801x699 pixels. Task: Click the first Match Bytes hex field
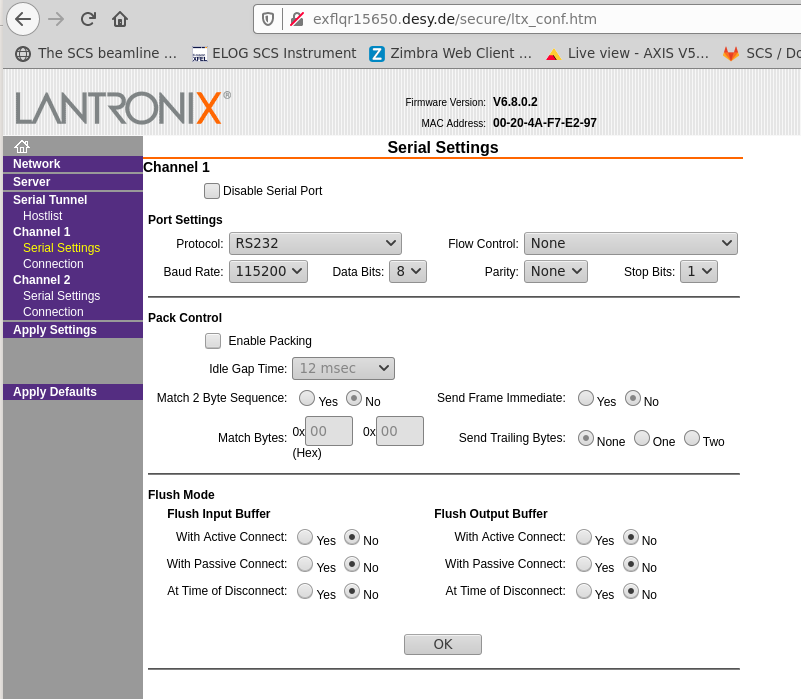[329, 431]
